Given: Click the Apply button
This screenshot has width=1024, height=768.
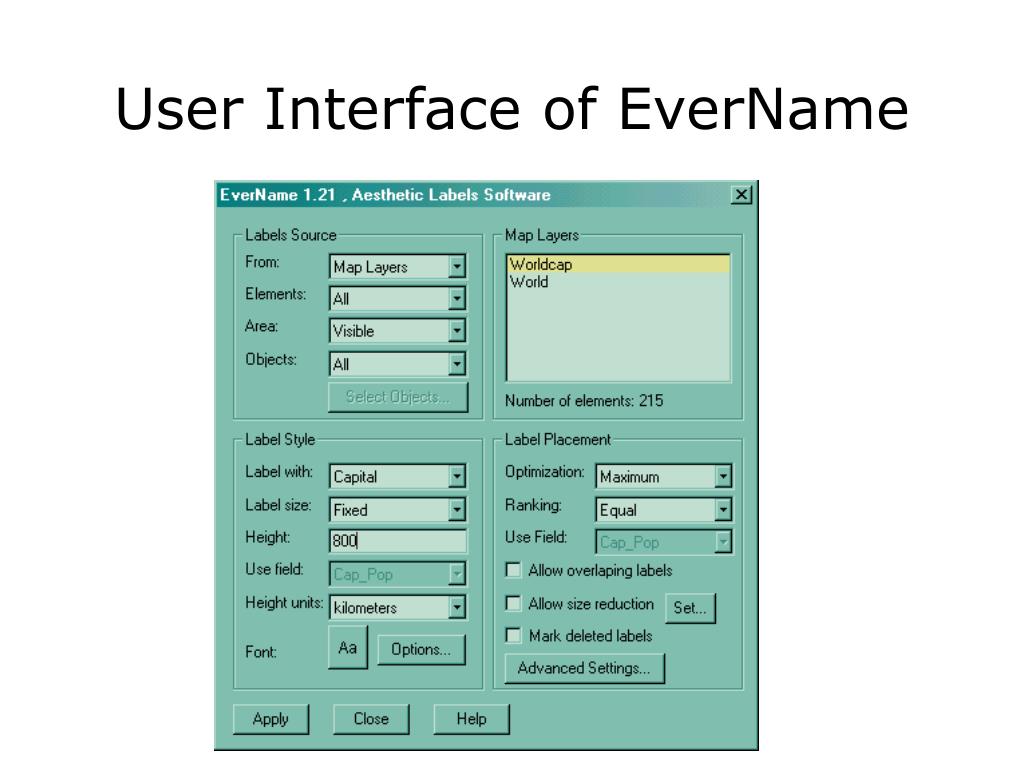Looking at the screenshot, I should pyautogui.click(x=271, y=719).
